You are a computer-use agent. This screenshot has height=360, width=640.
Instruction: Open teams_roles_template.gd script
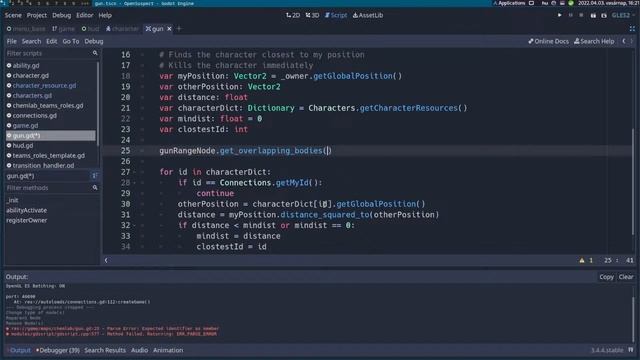(49, 156)
